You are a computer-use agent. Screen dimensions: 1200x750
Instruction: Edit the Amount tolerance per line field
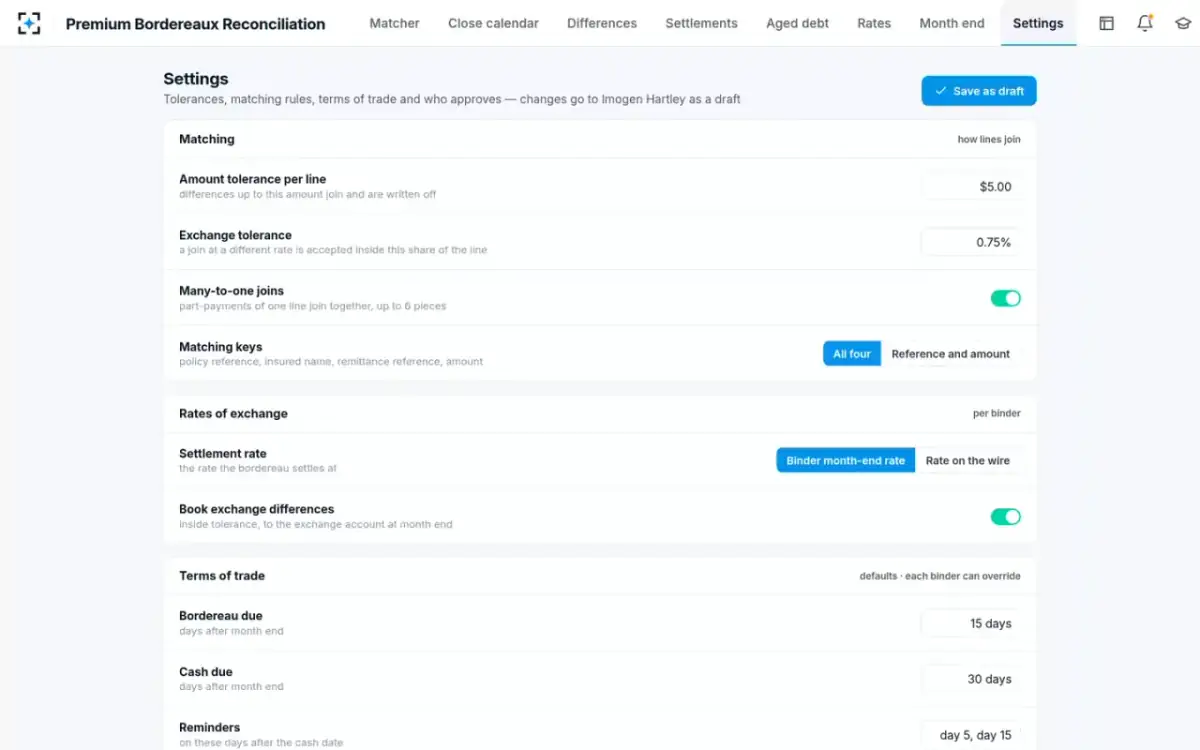coord(971,187)
